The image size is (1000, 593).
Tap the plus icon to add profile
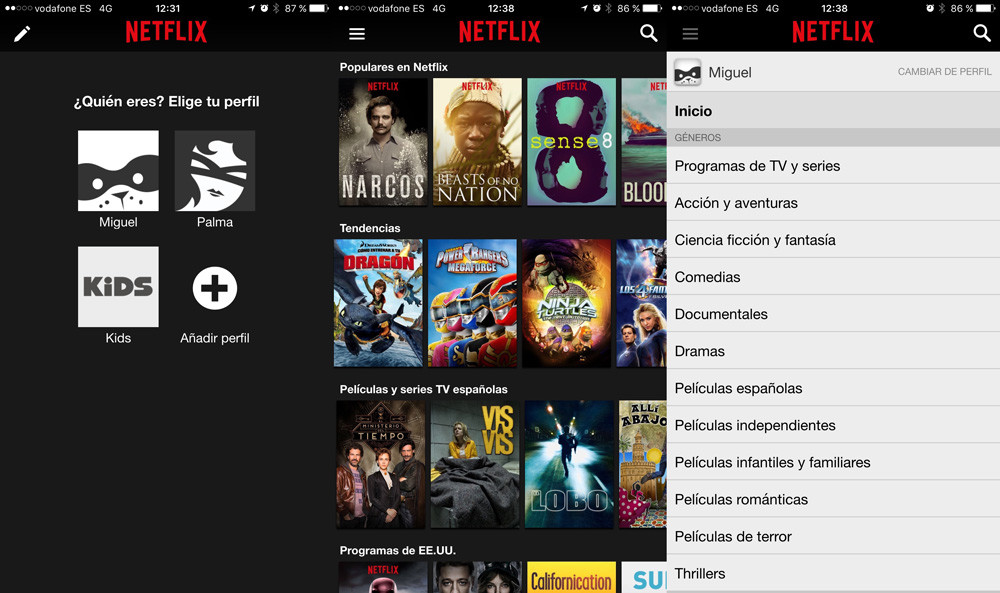pos(215,288)
